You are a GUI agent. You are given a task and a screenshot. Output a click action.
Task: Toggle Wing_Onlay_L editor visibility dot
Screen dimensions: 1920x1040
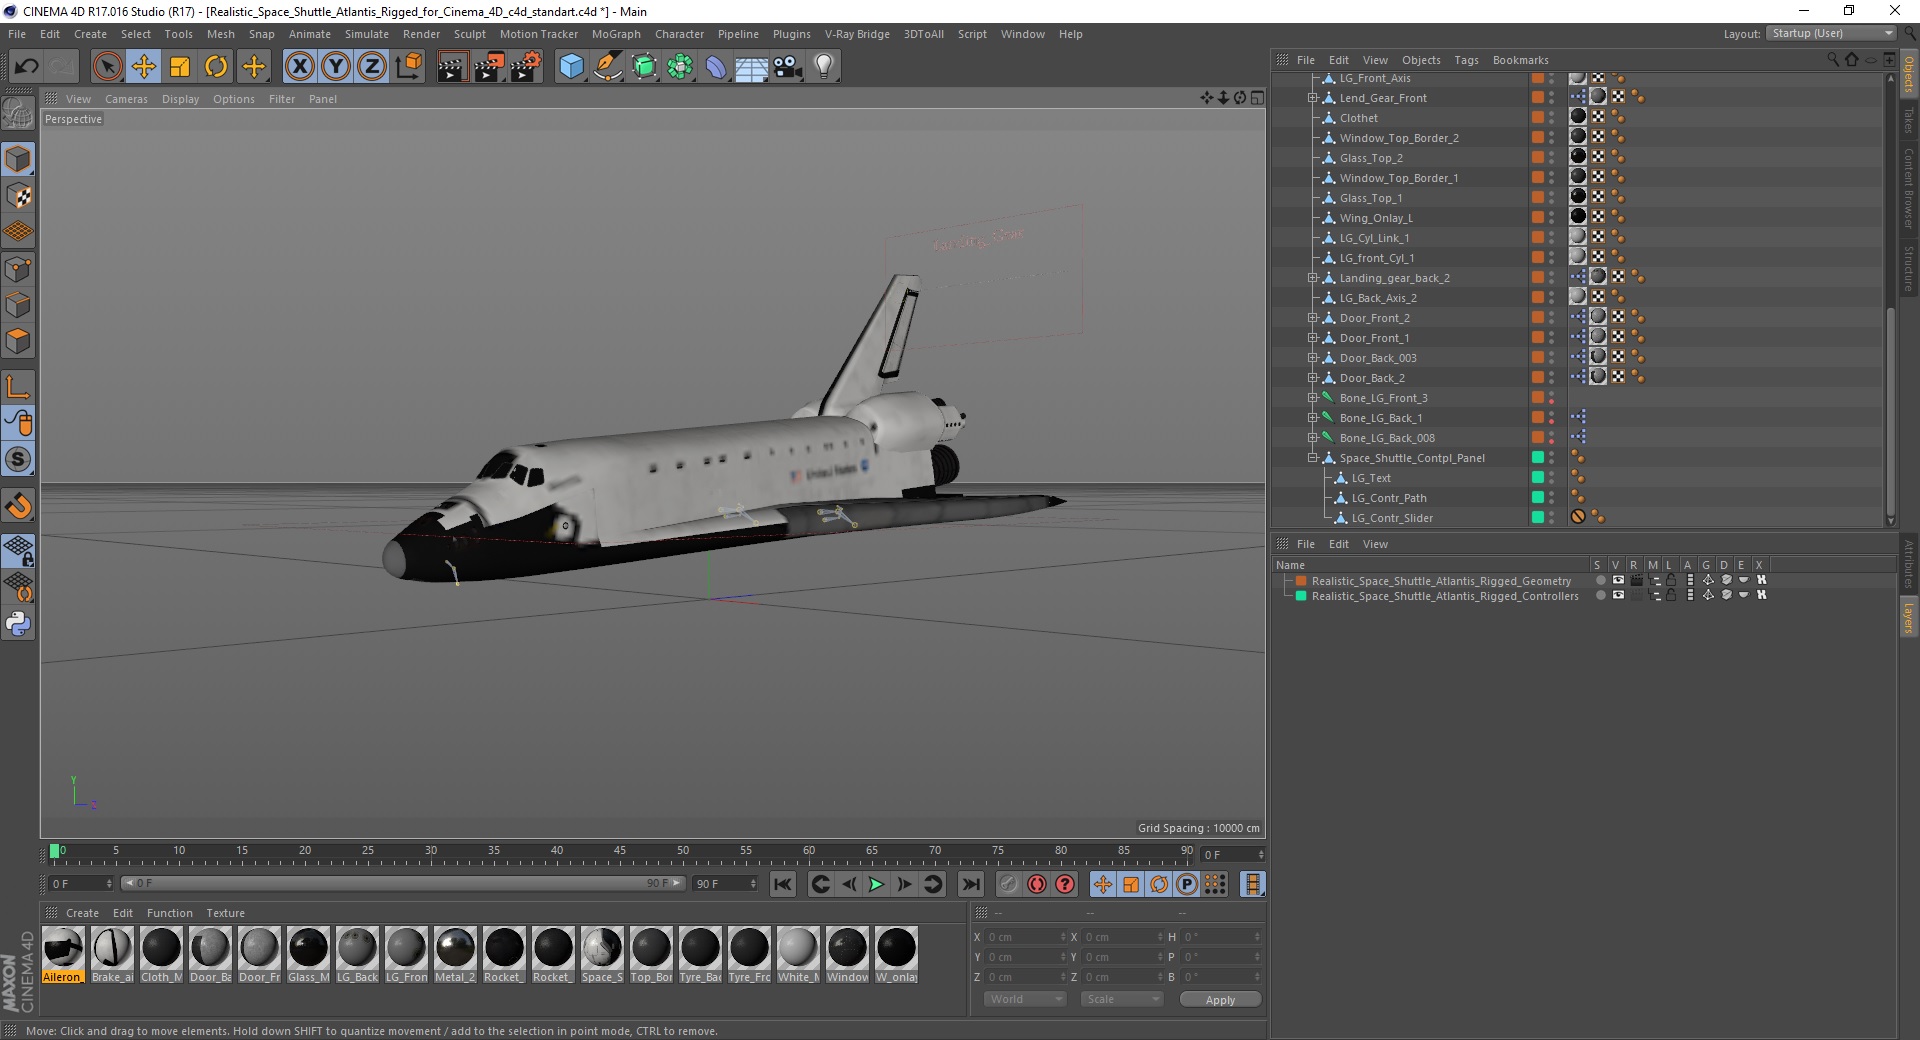click(1552, 214)
